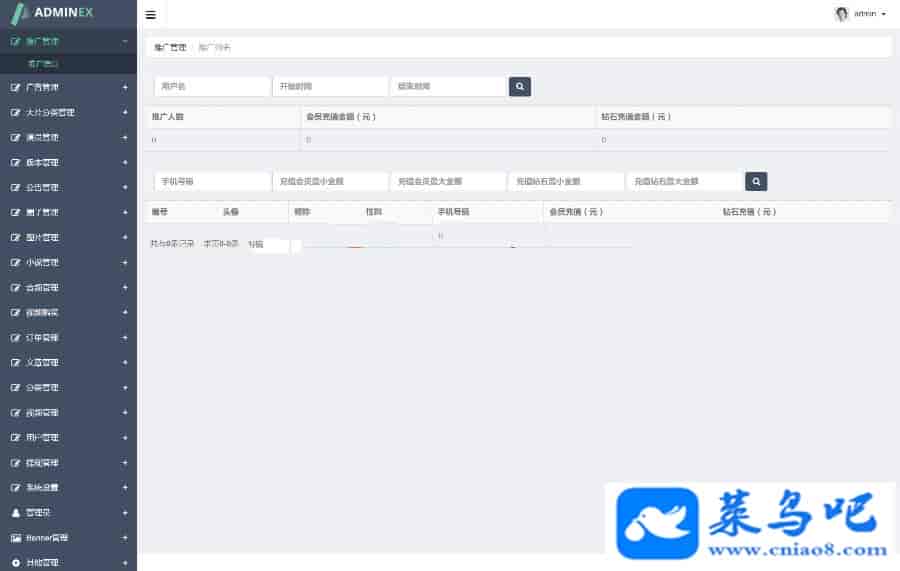Expand the 小说管理 section with plus
This screenshot has width=900, height=571.
coord(125,263)
